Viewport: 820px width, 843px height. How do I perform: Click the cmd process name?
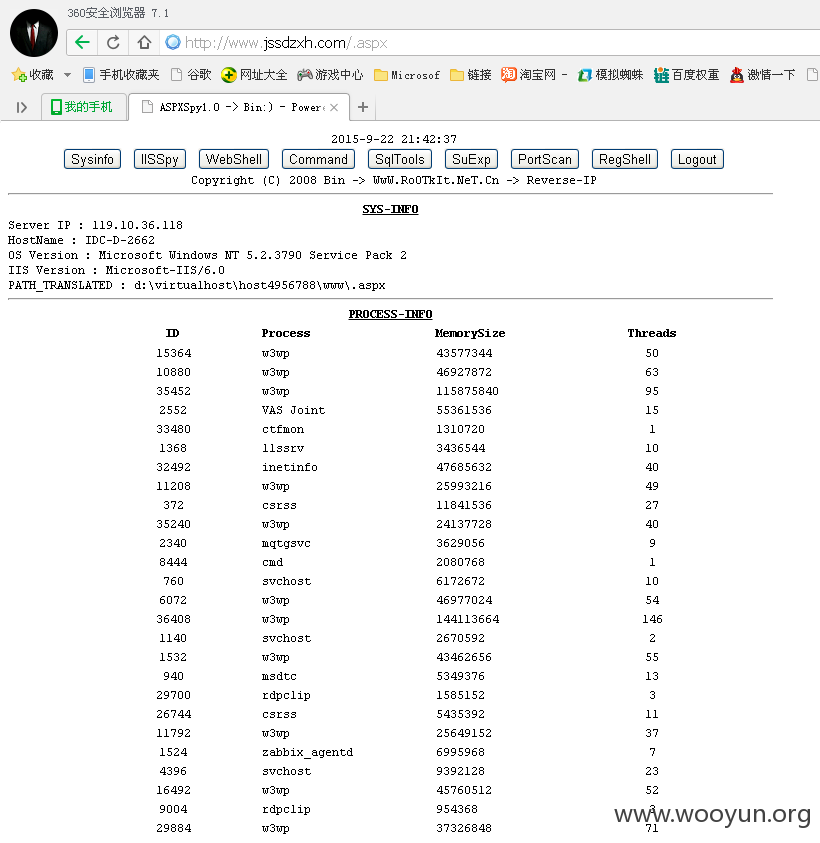click(x=273, y=562)
